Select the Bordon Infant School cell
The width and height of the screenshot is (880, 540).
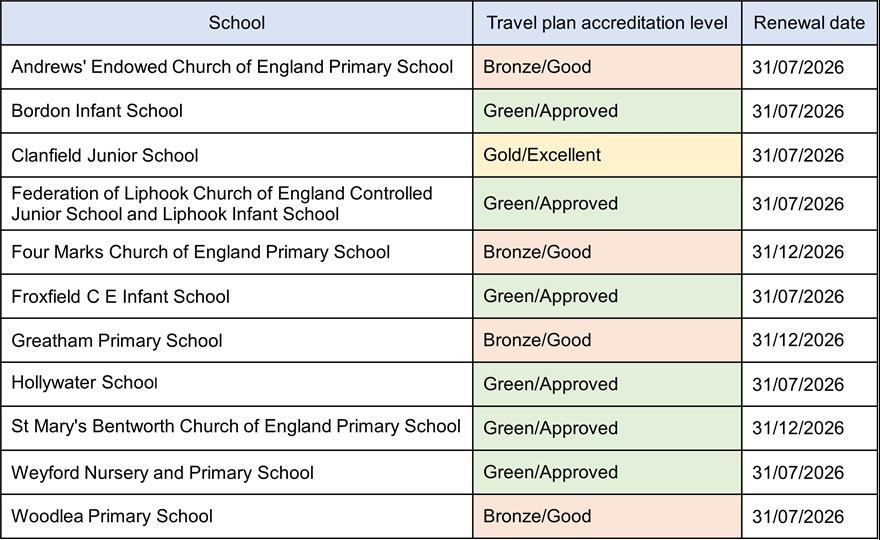click(x=97, y=111)
